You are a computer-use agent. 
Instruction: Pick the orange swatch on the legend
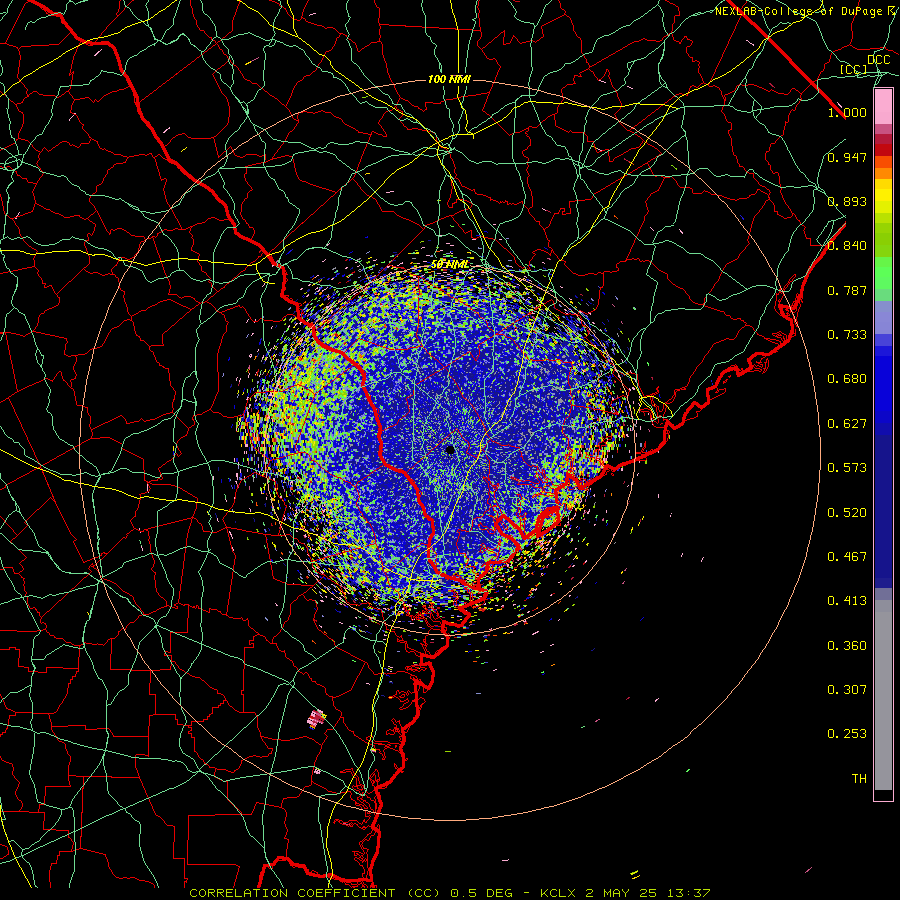(x=883, y=173)
